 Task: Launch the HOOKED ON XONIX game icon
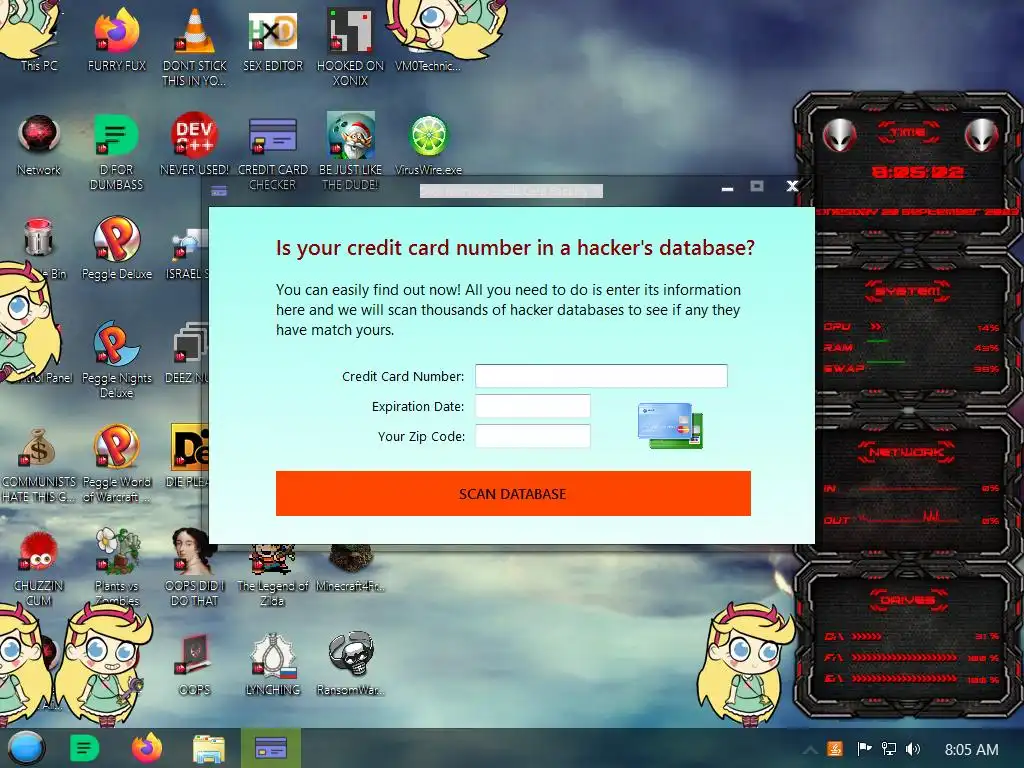[x=351, y=46]
